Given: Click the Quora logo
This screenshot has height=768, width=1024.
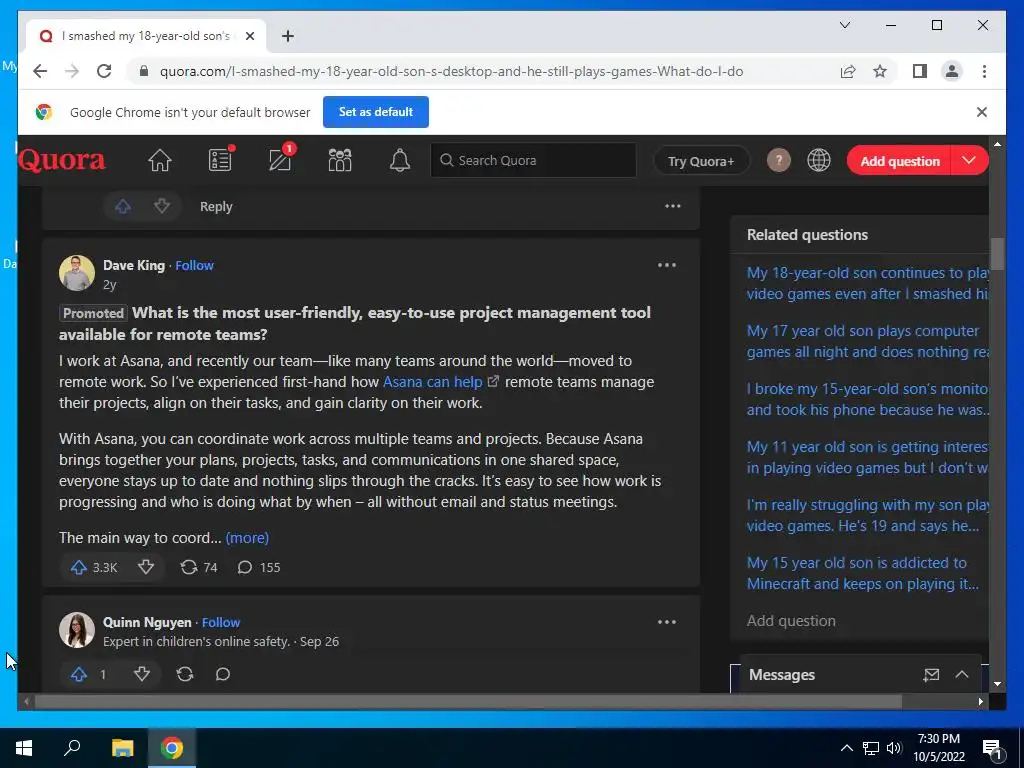Looking at the screenshot, I should (61, 160).
